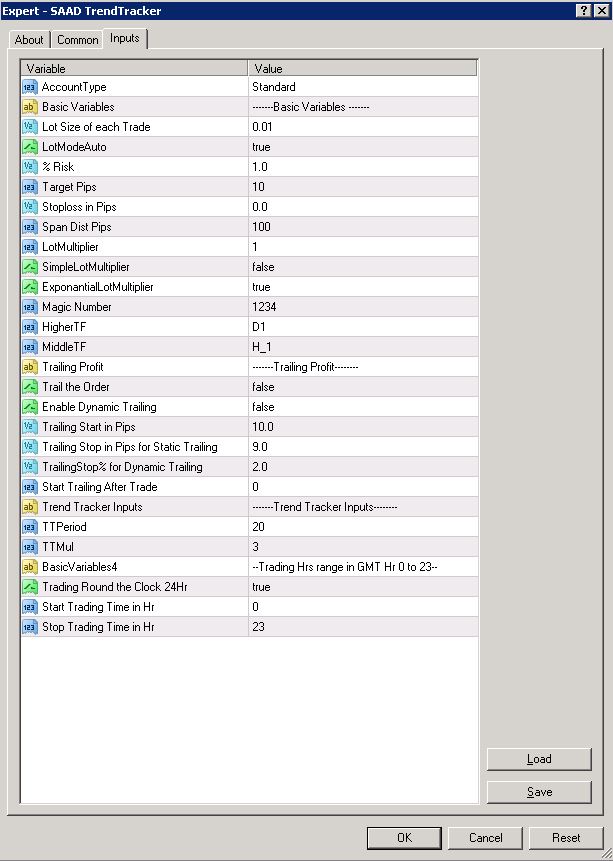
Task: Click the double icon beside Trailing Start in Pips
Action: (x=30, y=427)
